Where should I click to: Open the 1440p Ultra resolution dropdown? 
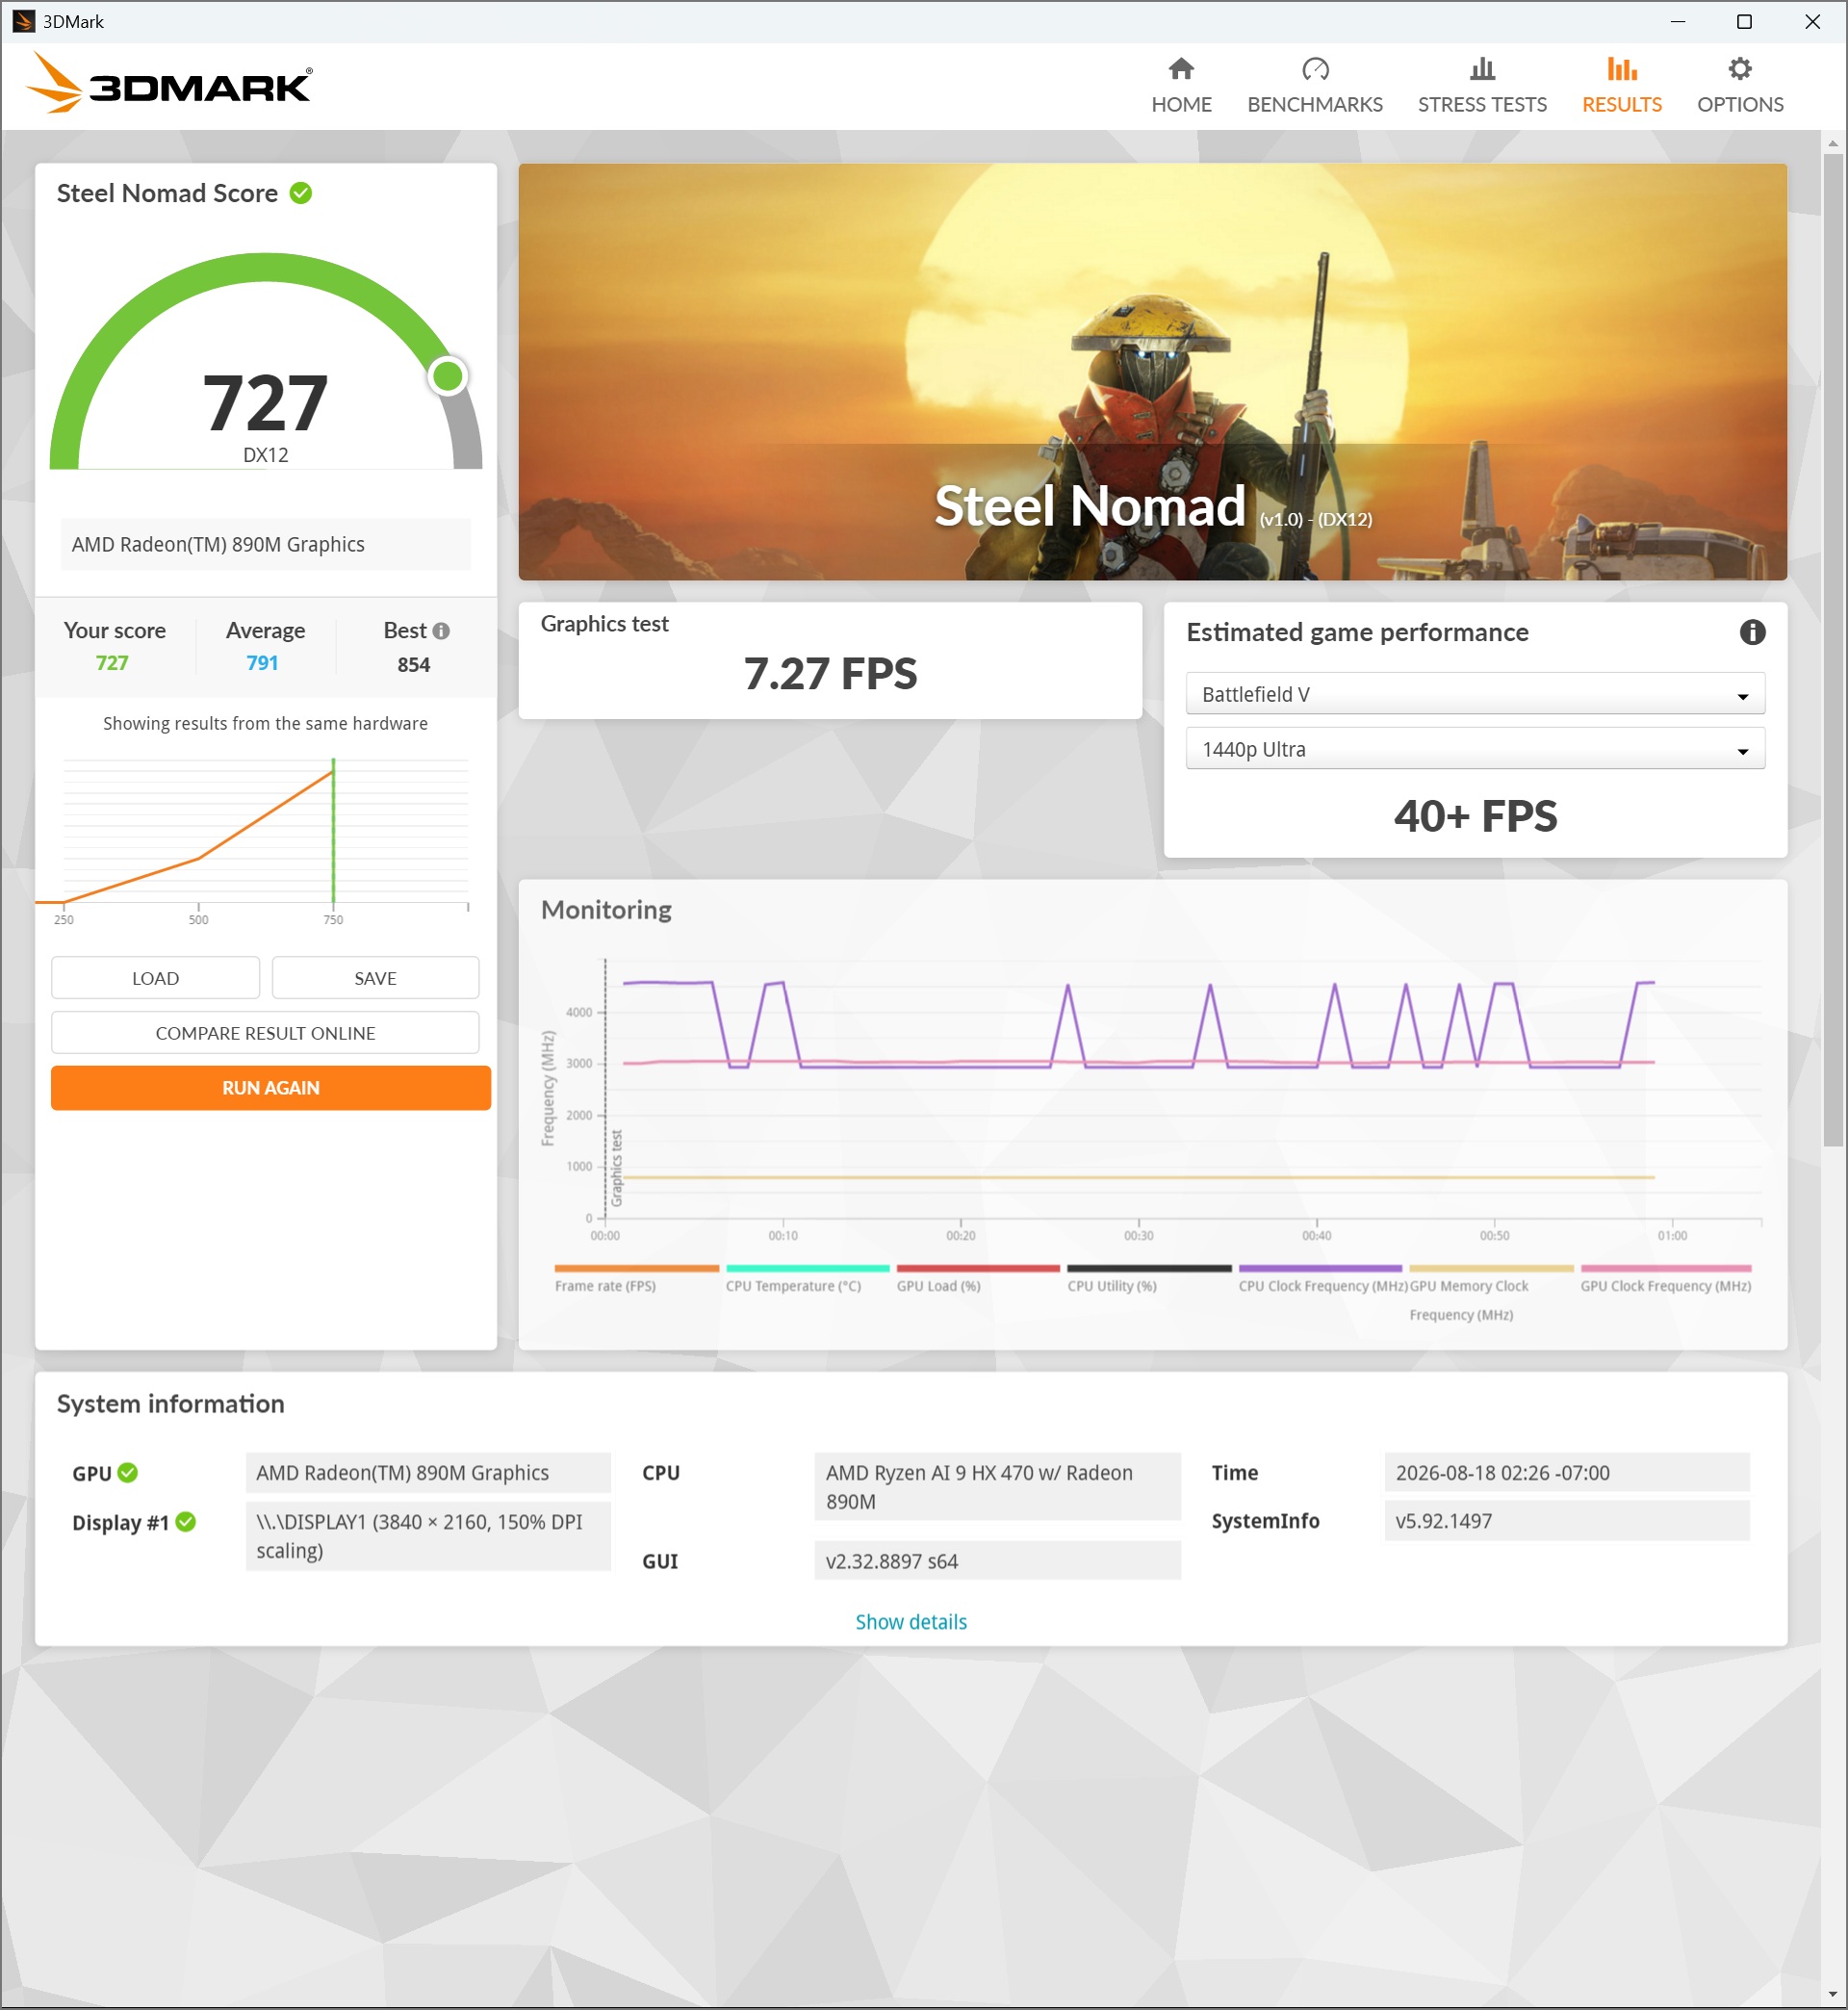click(x=1475, y=749)
